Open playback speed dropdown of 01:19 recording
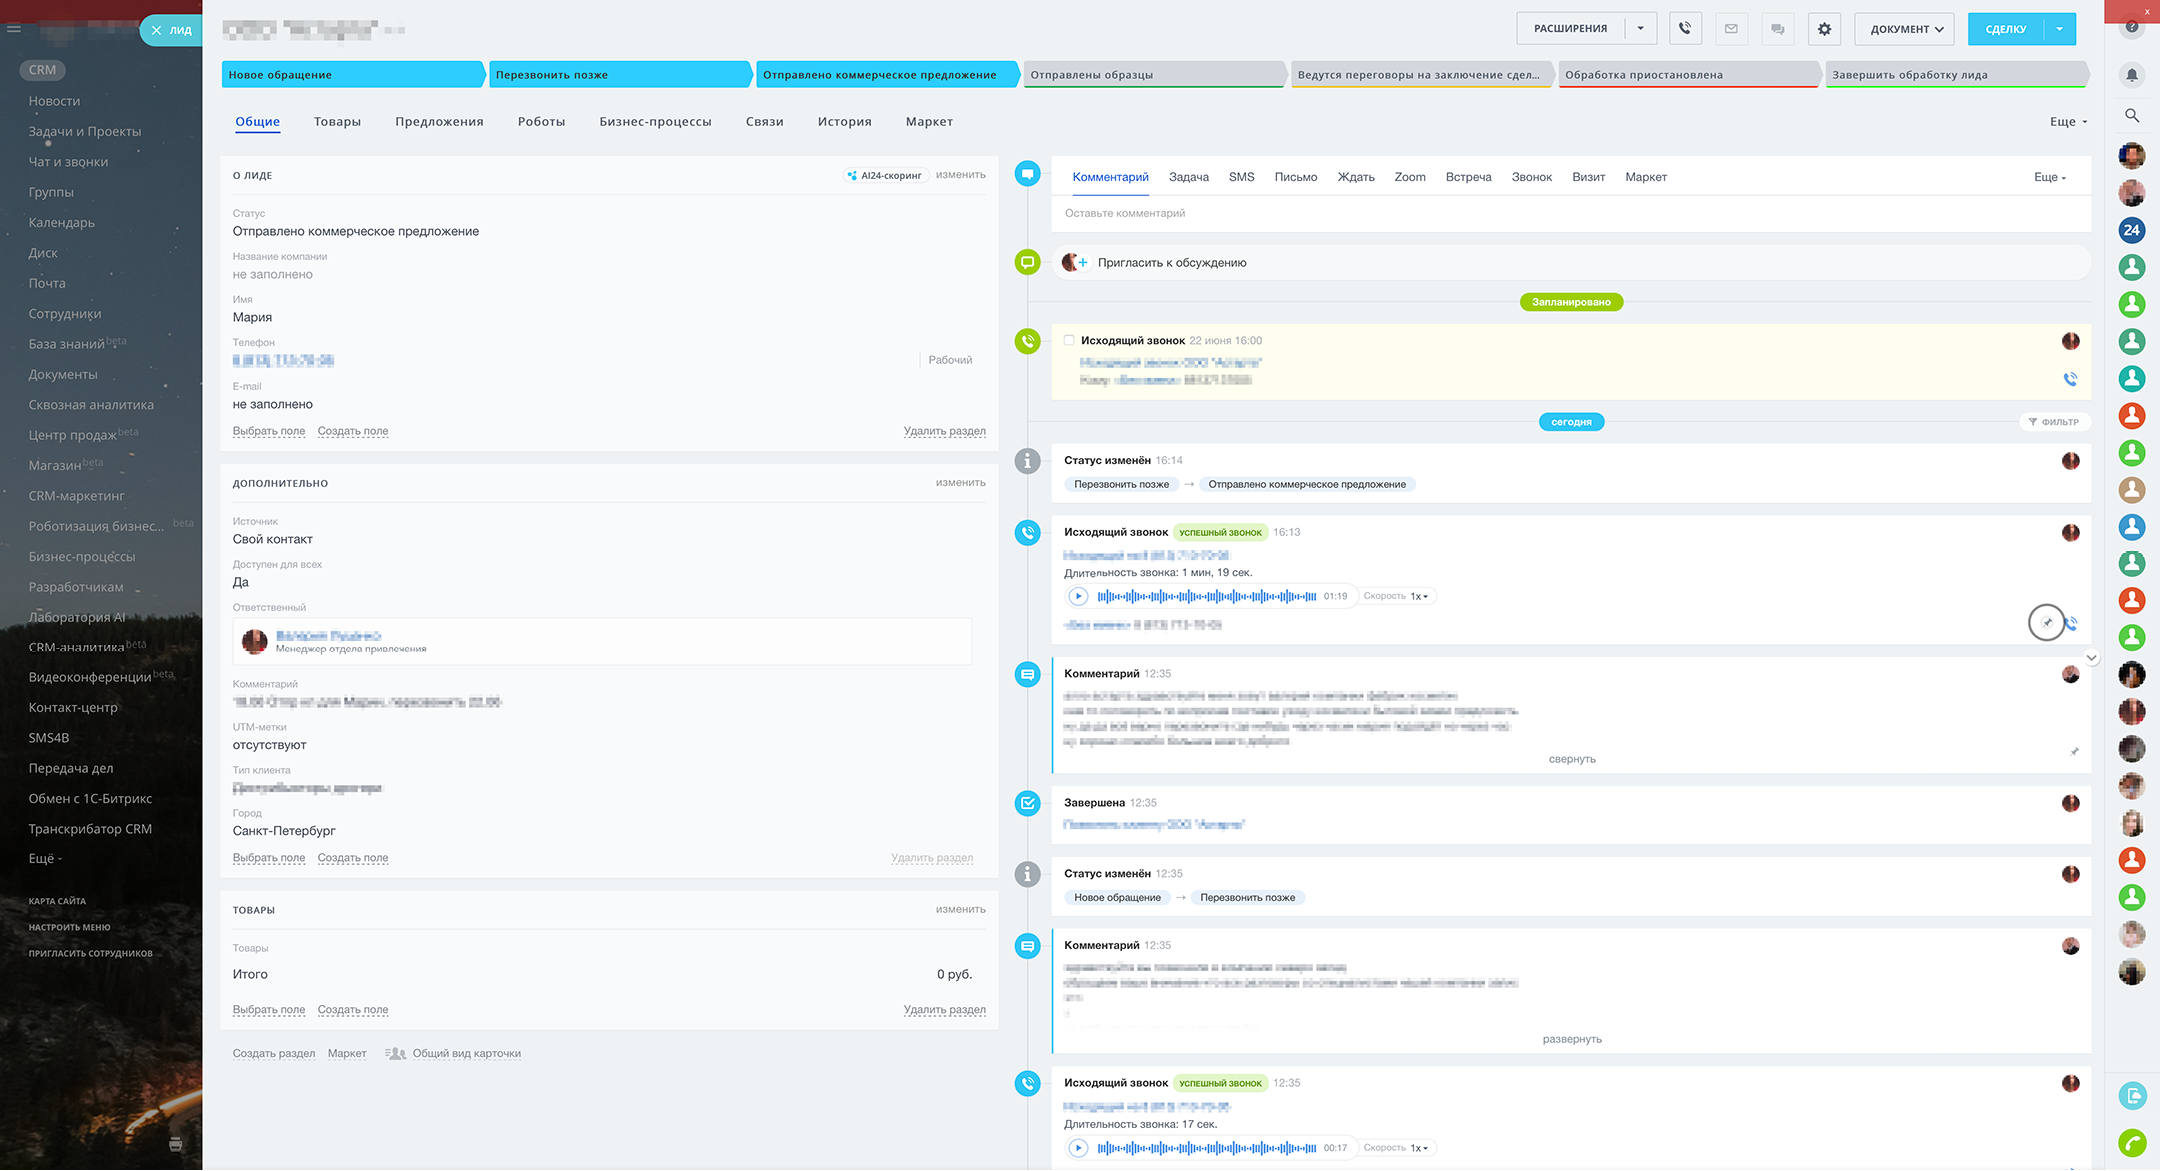The height and width of the screenshot is (1171, 2160). (1419, 596)
